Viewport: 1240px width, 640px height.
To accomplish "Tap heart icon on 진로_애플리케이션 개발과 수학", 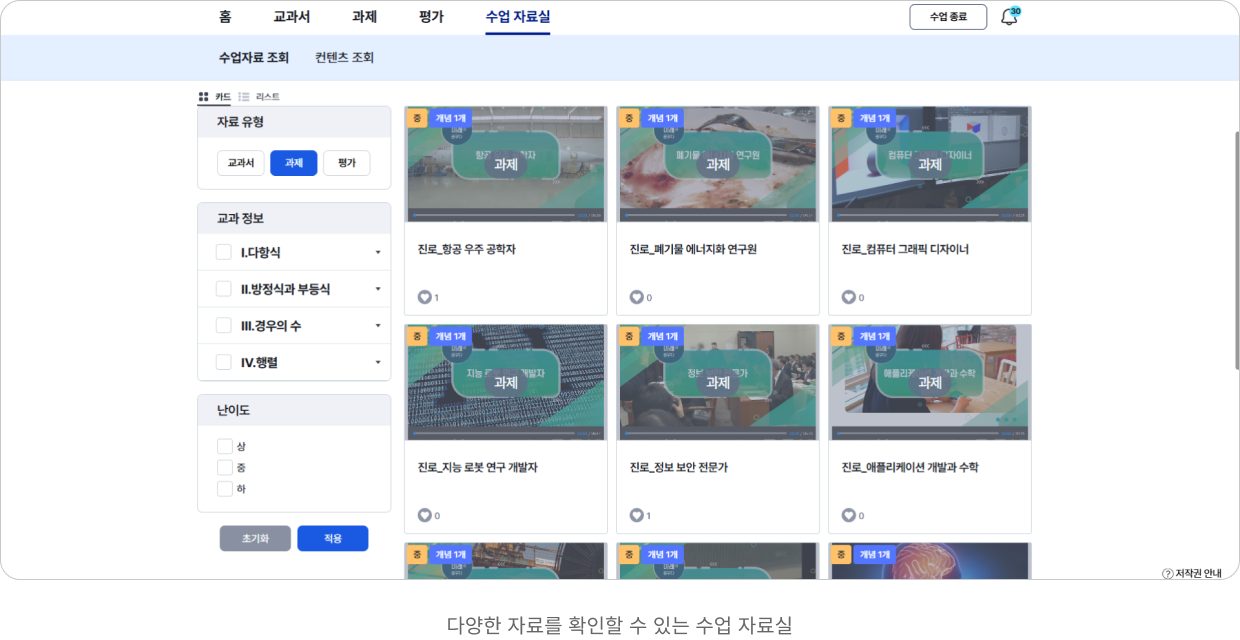I will [x=848, y=515].
